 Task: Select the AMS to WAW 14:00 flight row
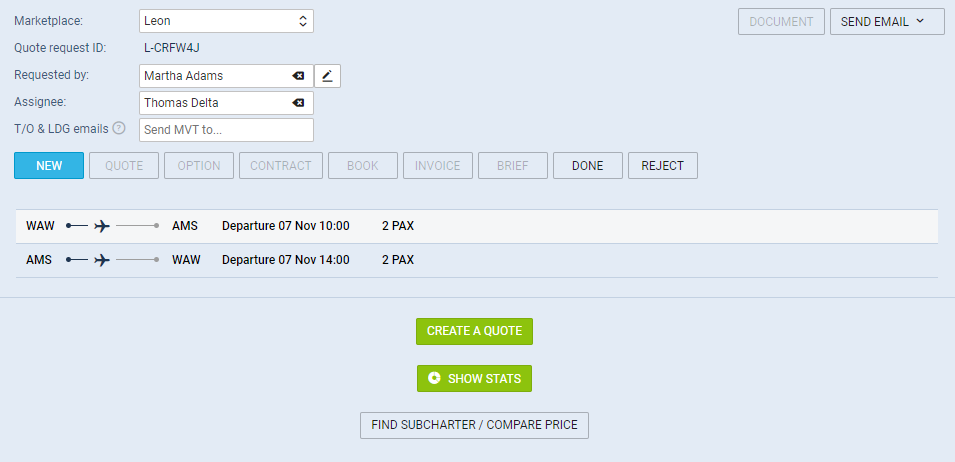click(477, 261)
